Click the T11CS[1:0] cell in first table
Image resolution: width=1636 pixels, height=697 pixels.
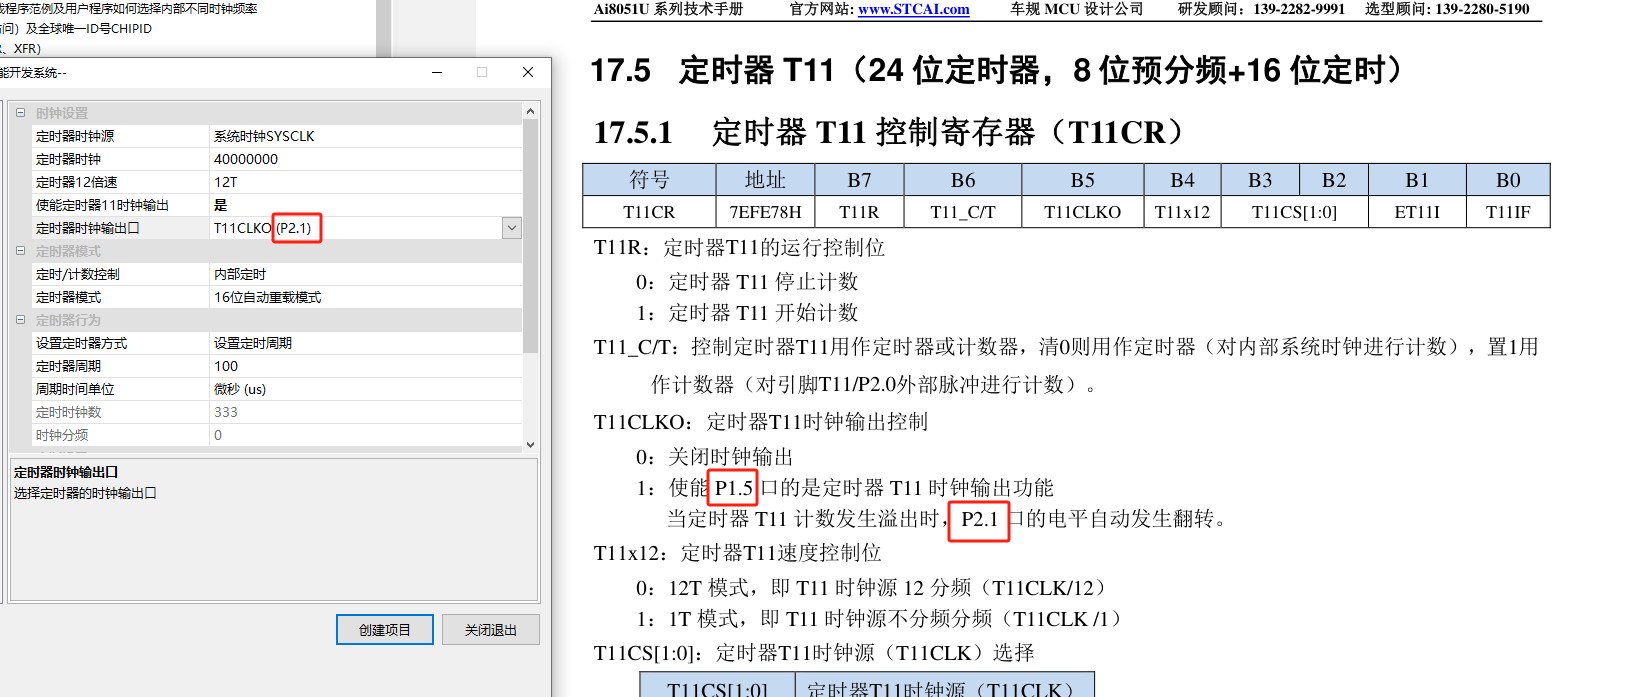point(1294,212)
